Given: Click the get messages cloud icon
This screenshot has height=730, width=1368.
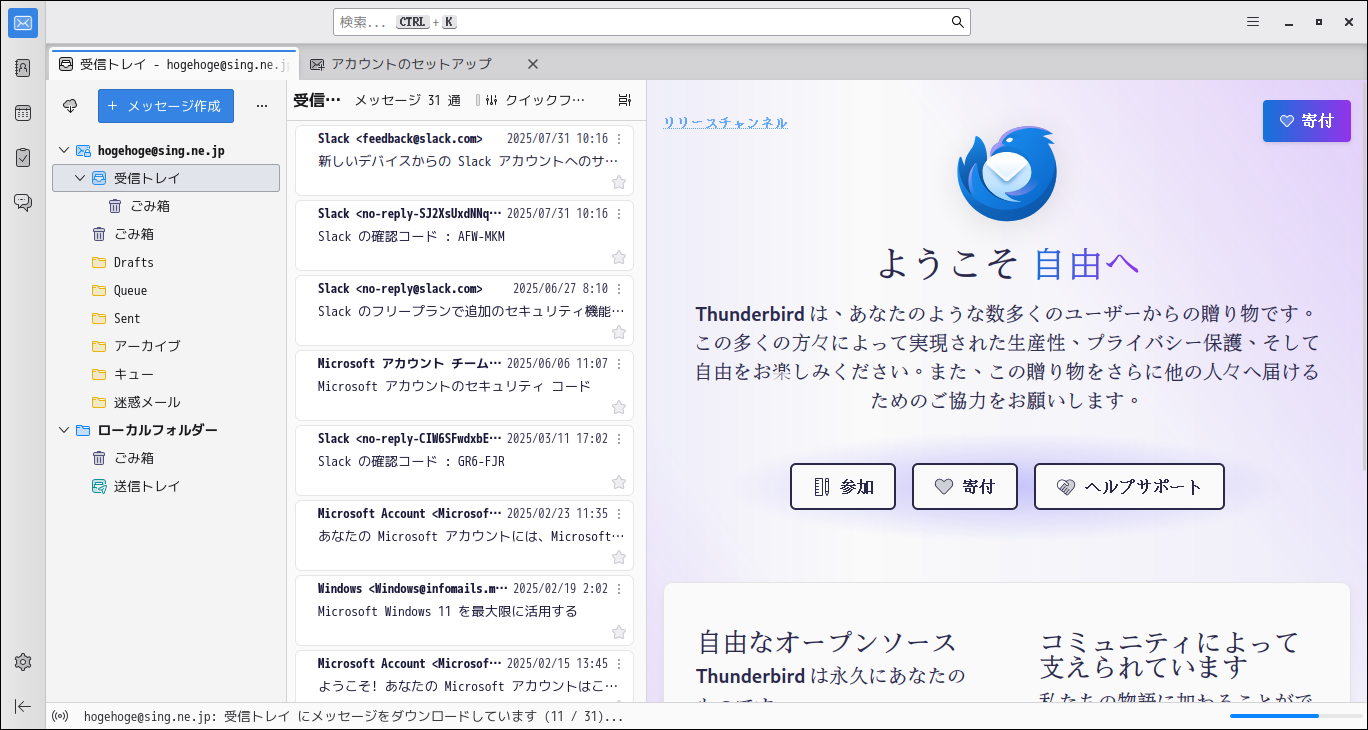Looking at the screenshot, I should click(x=70, y=105).
